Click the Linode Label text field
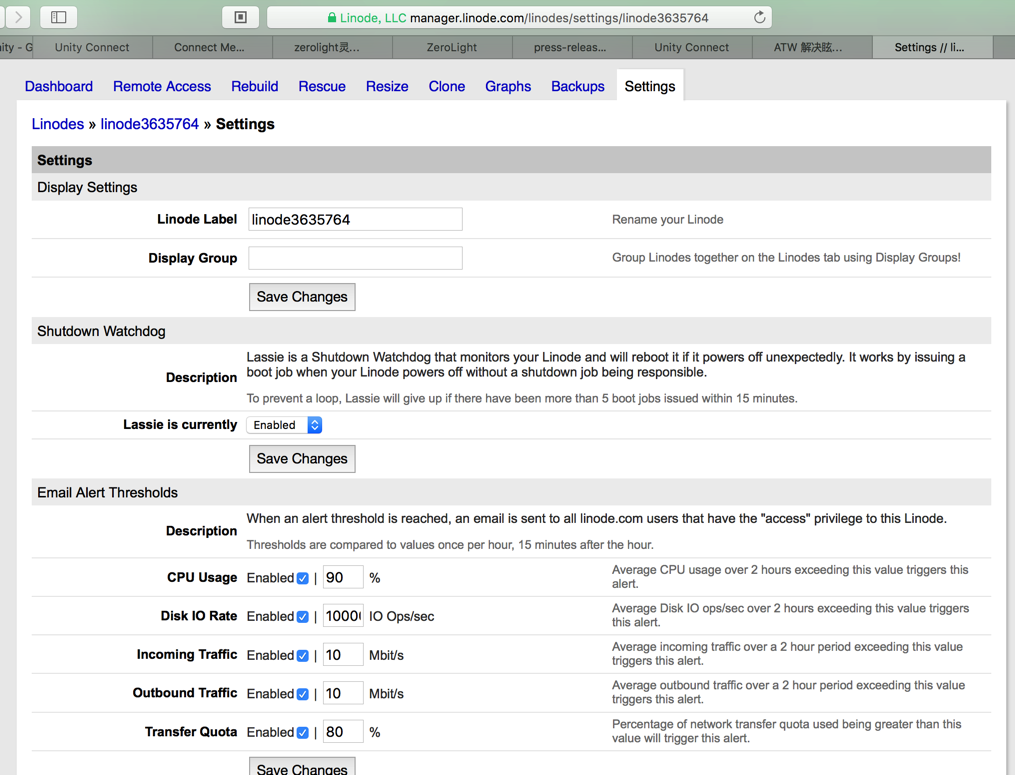 [355, 220]
